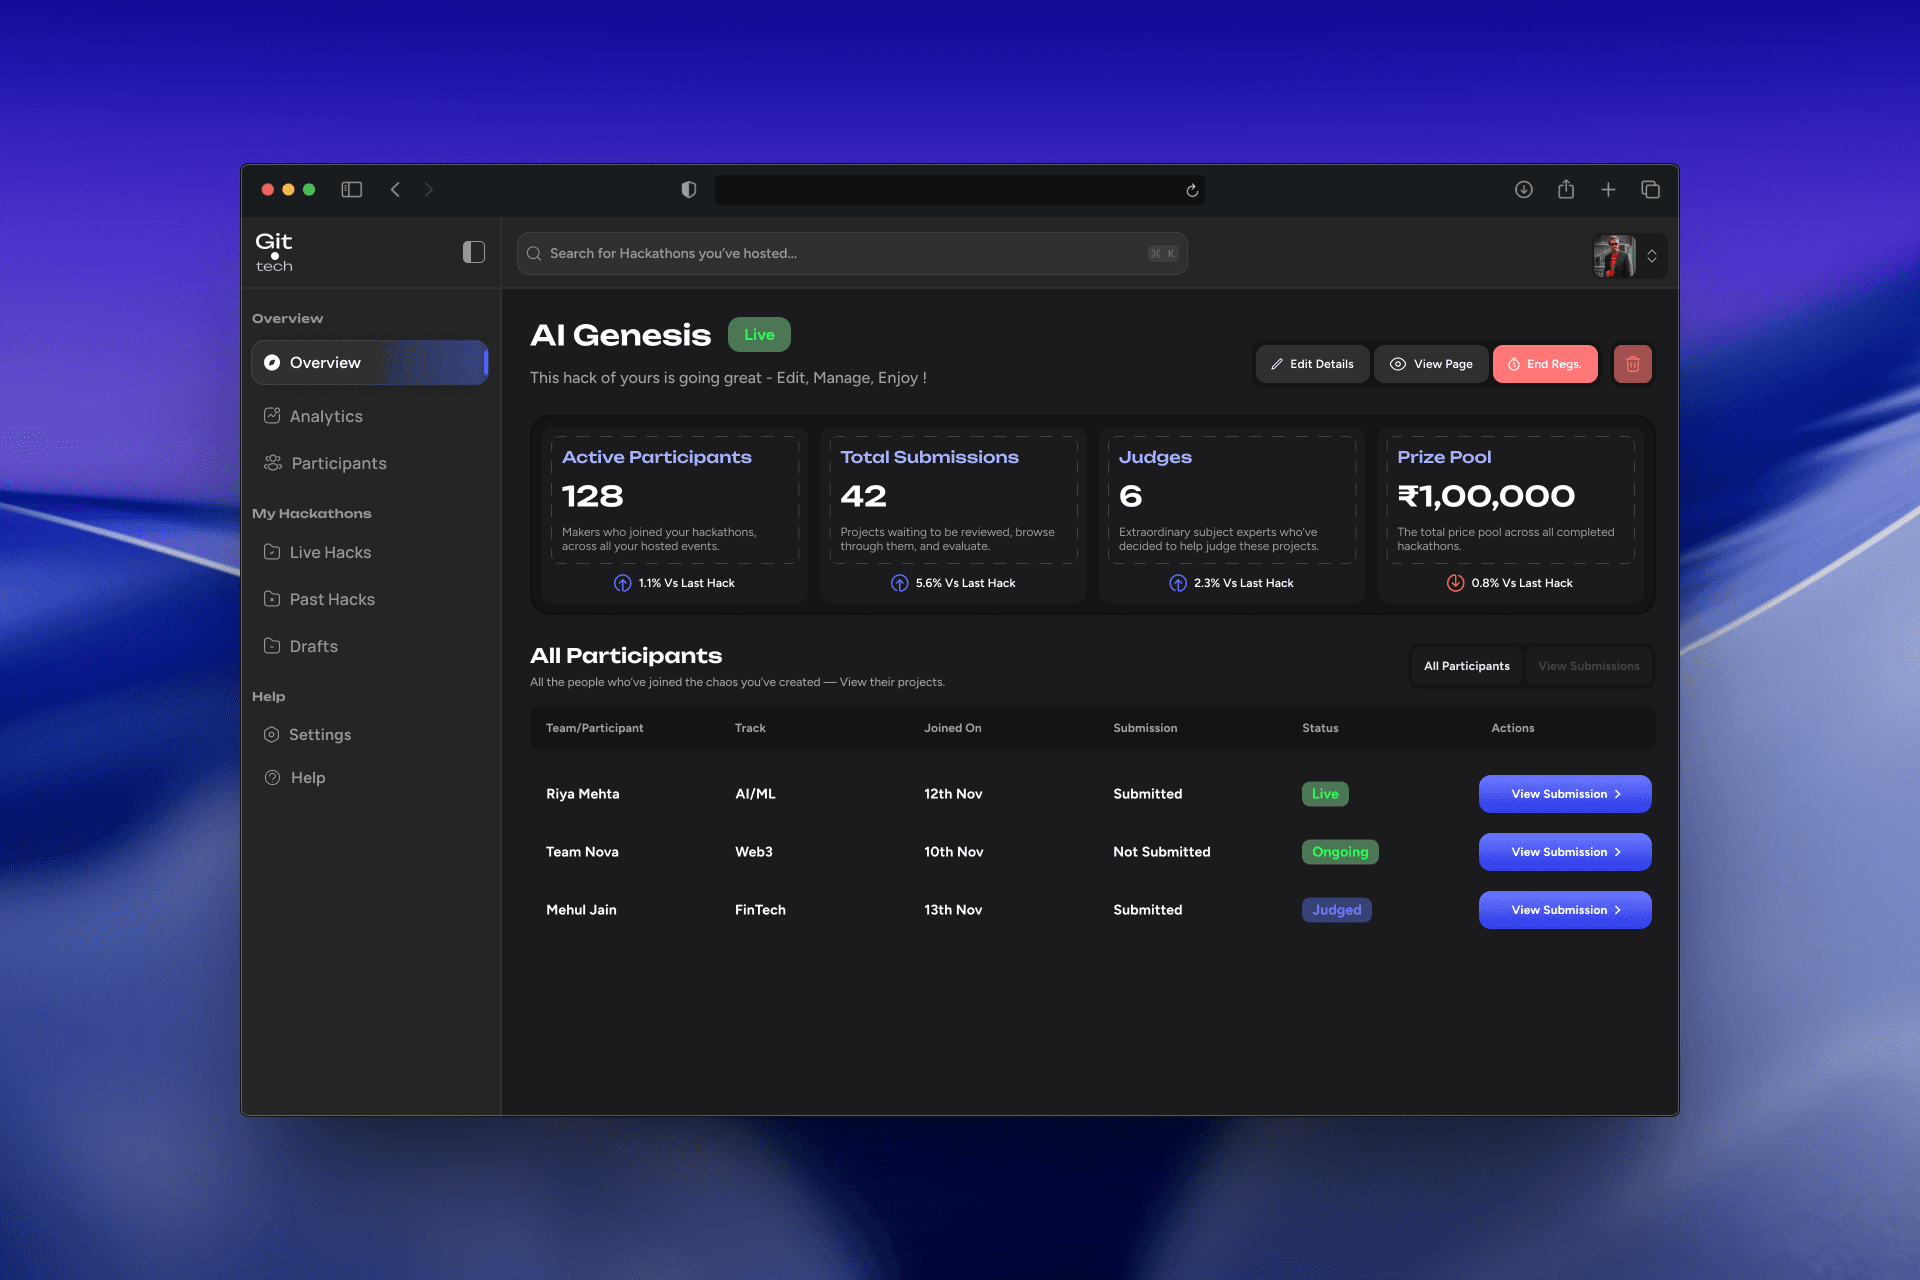Expand the user account chevron menu
1920x1280 pixels.
[x=1652, y=256]
